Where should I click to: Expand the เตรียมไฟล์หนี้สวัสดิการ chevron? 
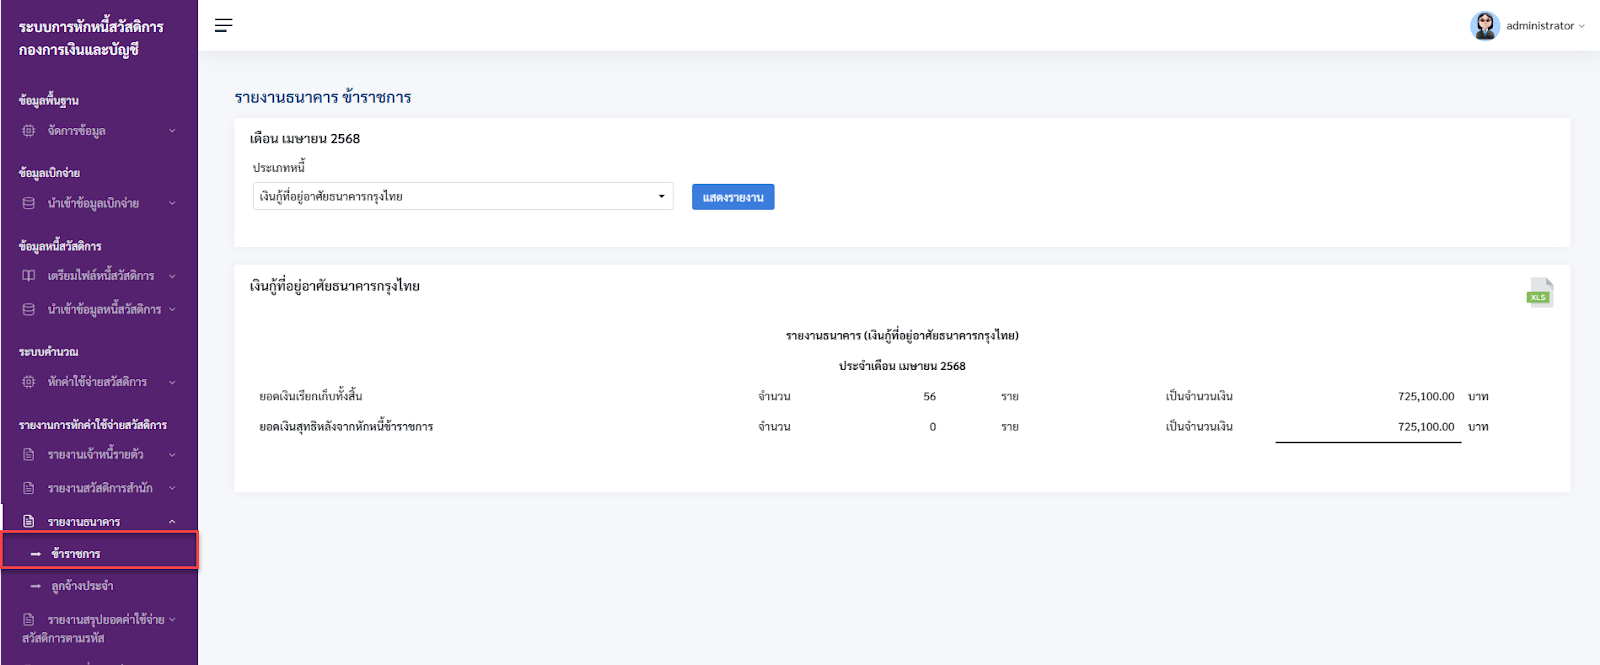click(172, 276)
